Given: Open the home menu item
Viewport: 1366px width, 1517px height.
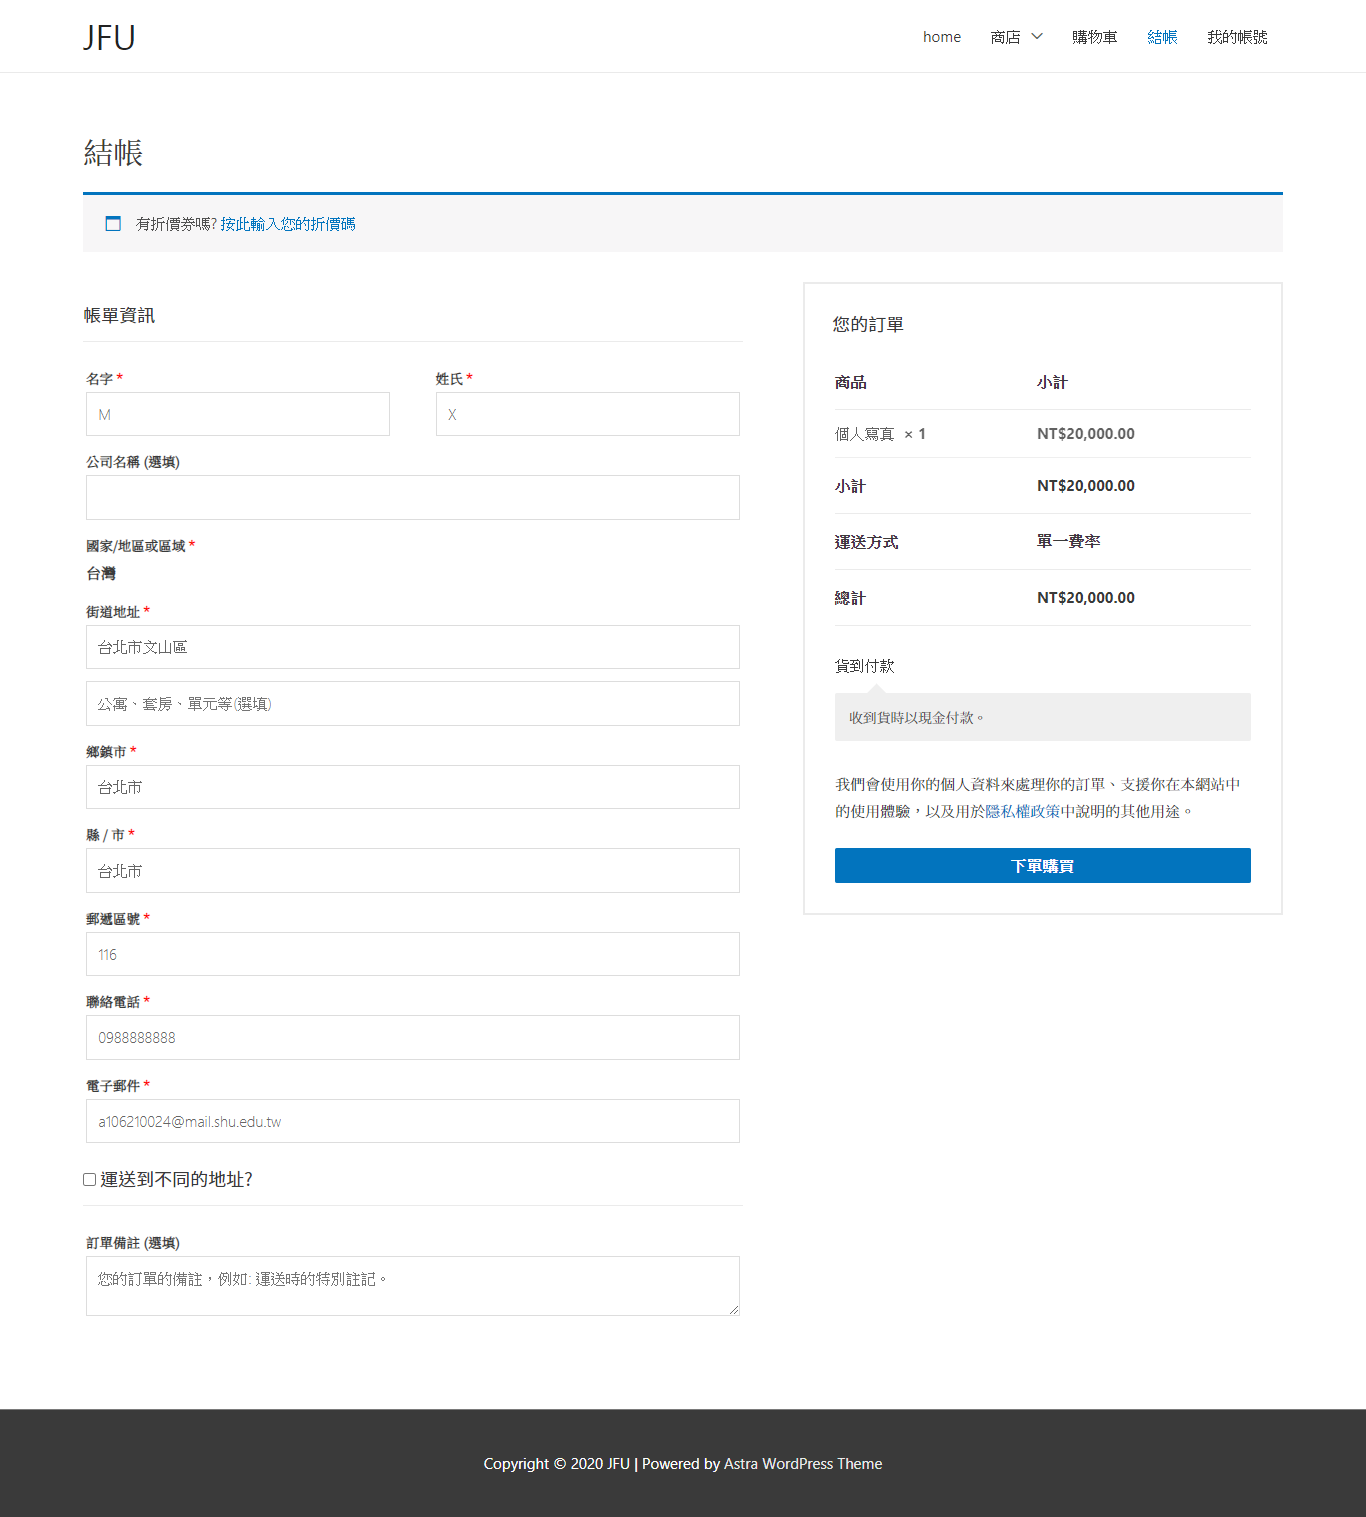Looking at the screenshot, I should click(x=941, y=37).
